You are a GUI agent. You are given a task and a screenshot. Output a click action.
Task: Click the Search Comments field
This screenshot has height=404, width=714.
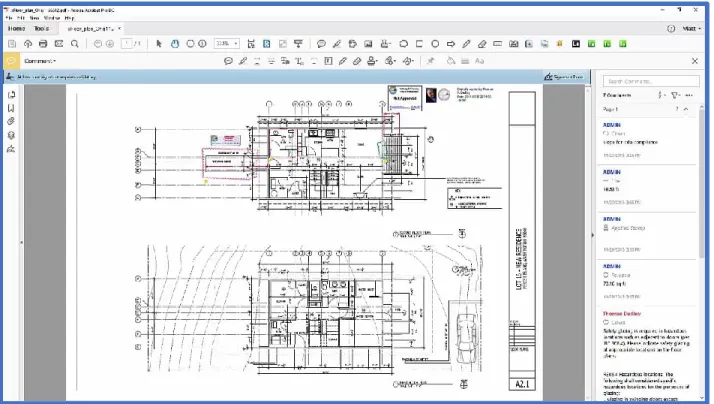(651, 81)
